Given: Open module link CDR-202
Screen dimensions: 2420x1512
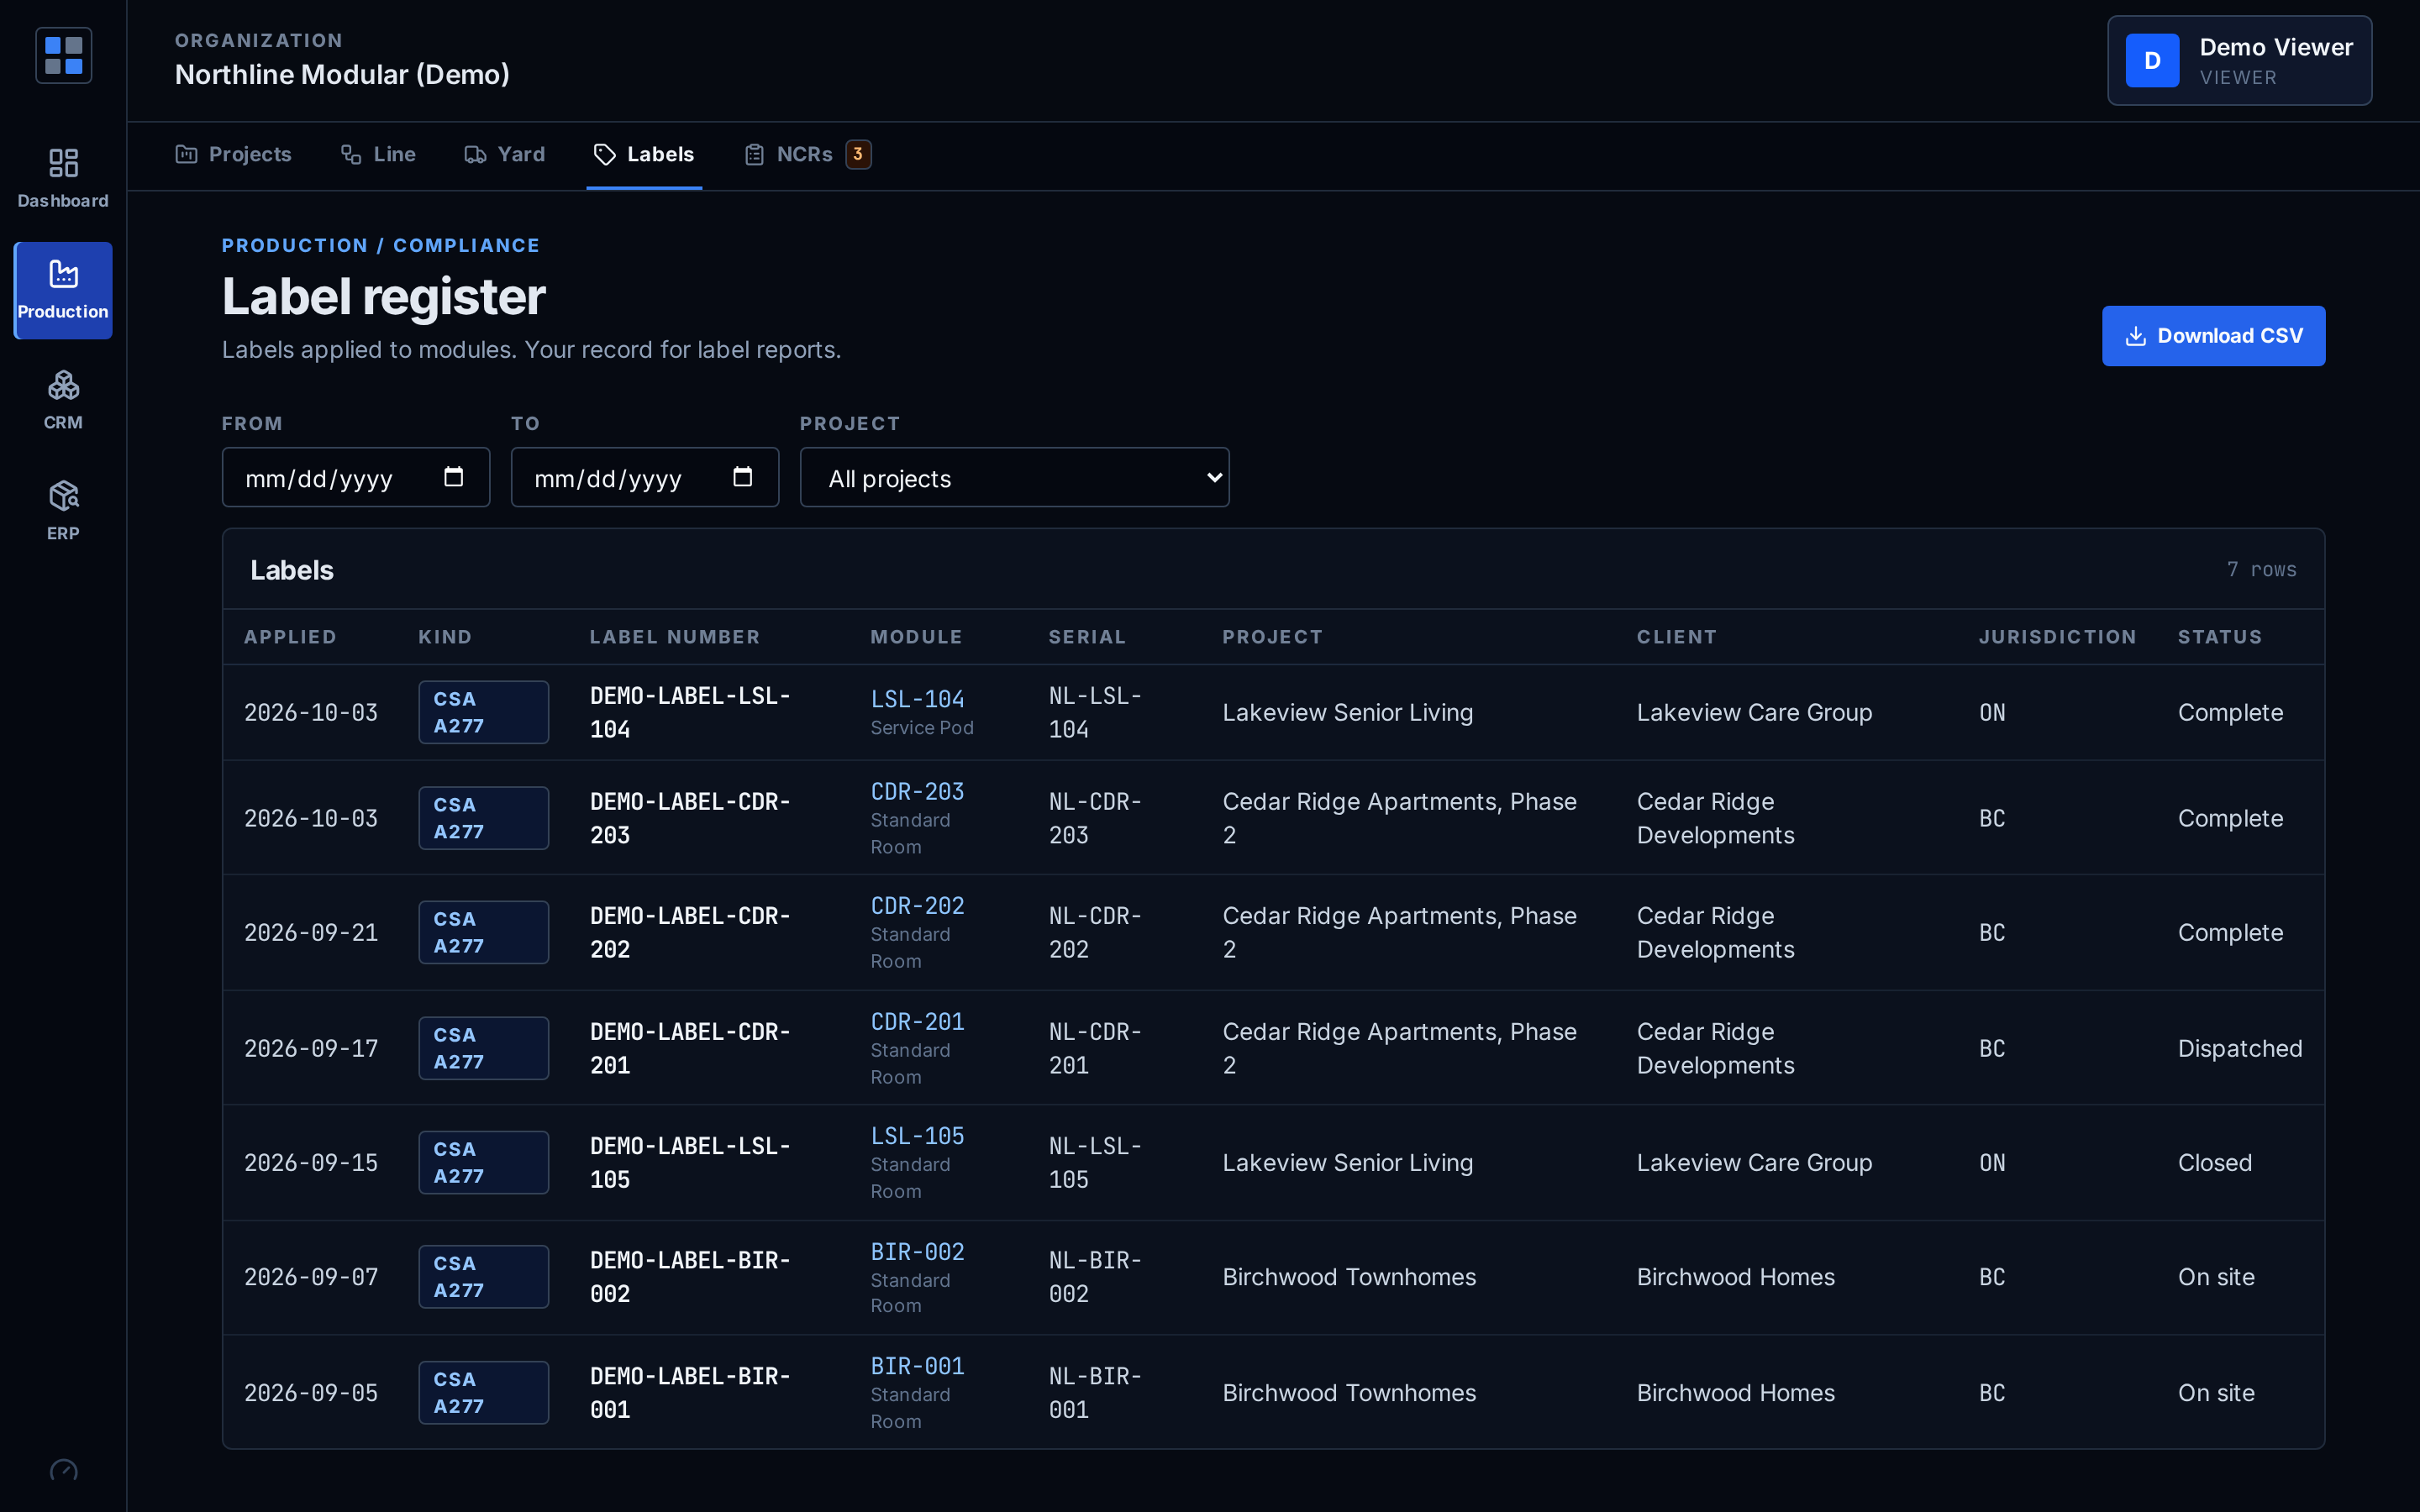Looking at the screenshot, I should (x=917, y=906).
